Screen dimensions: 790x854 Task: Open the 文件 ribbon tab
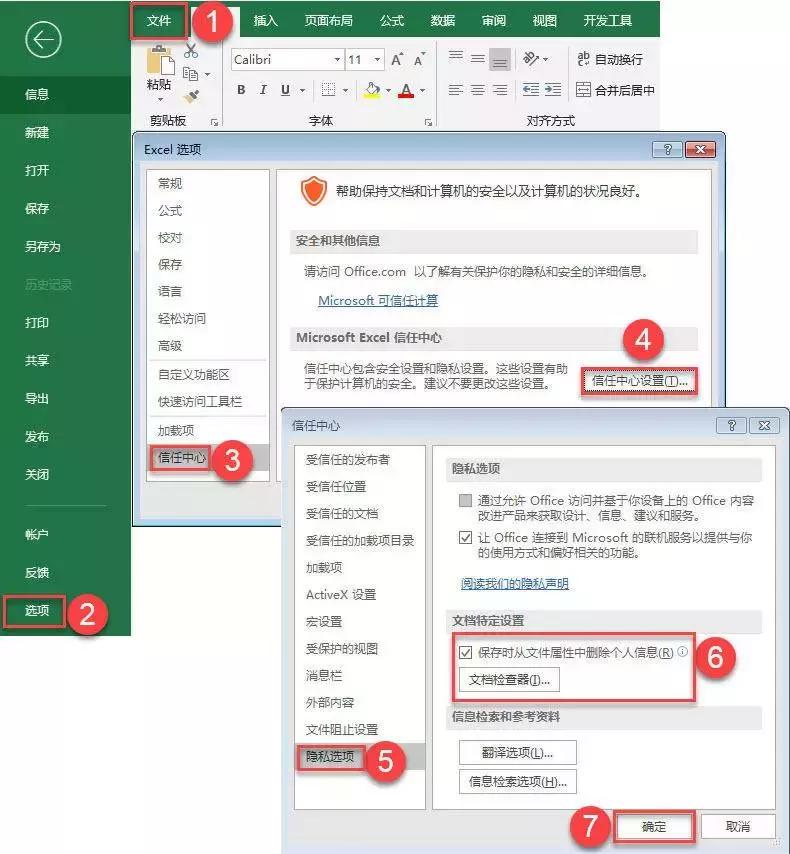(x=159, y=21)
